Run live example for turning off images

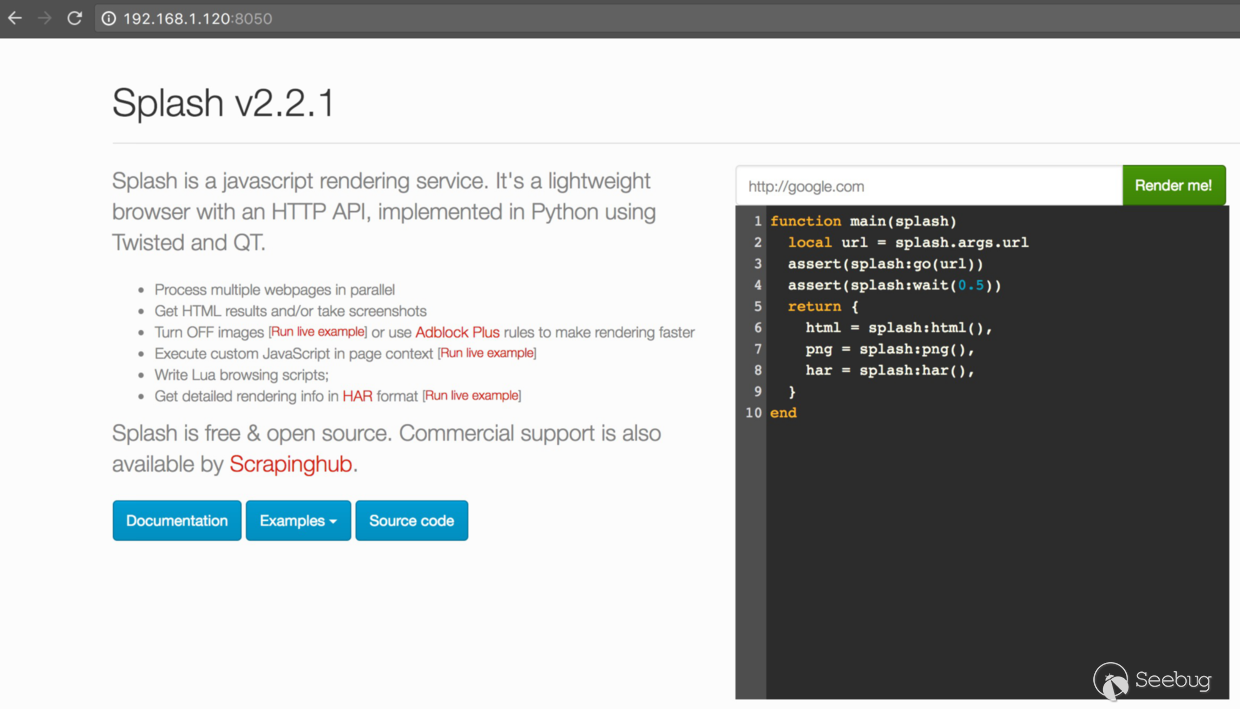tap(318, 332)
